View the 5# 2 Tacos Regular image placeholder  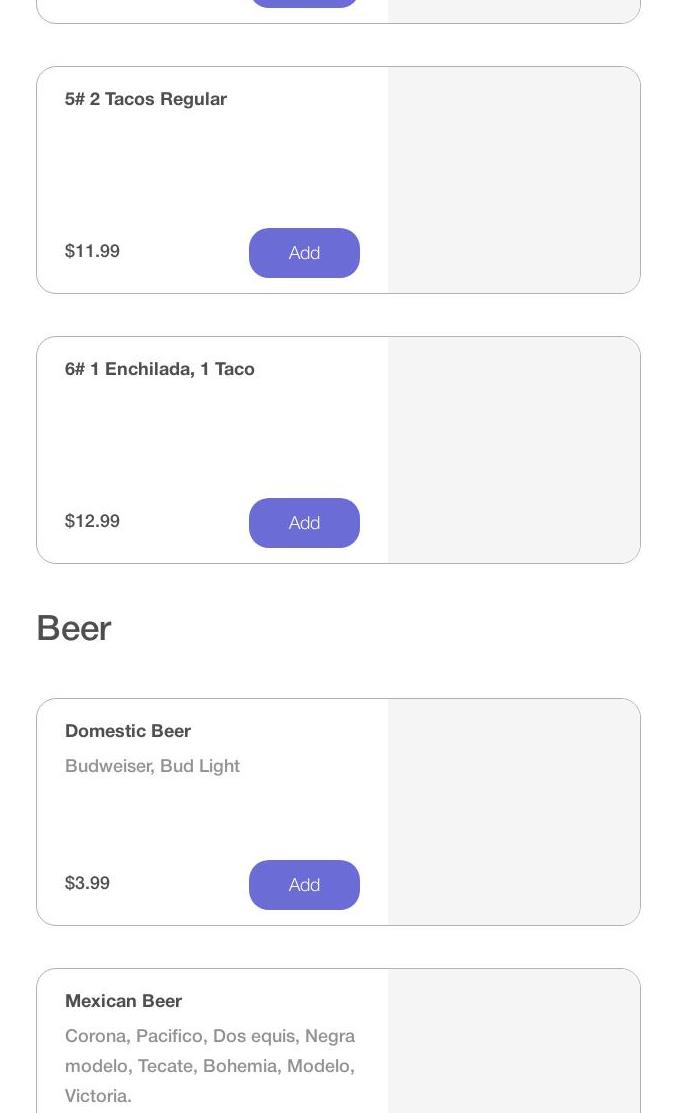click(x=514, y=180)
